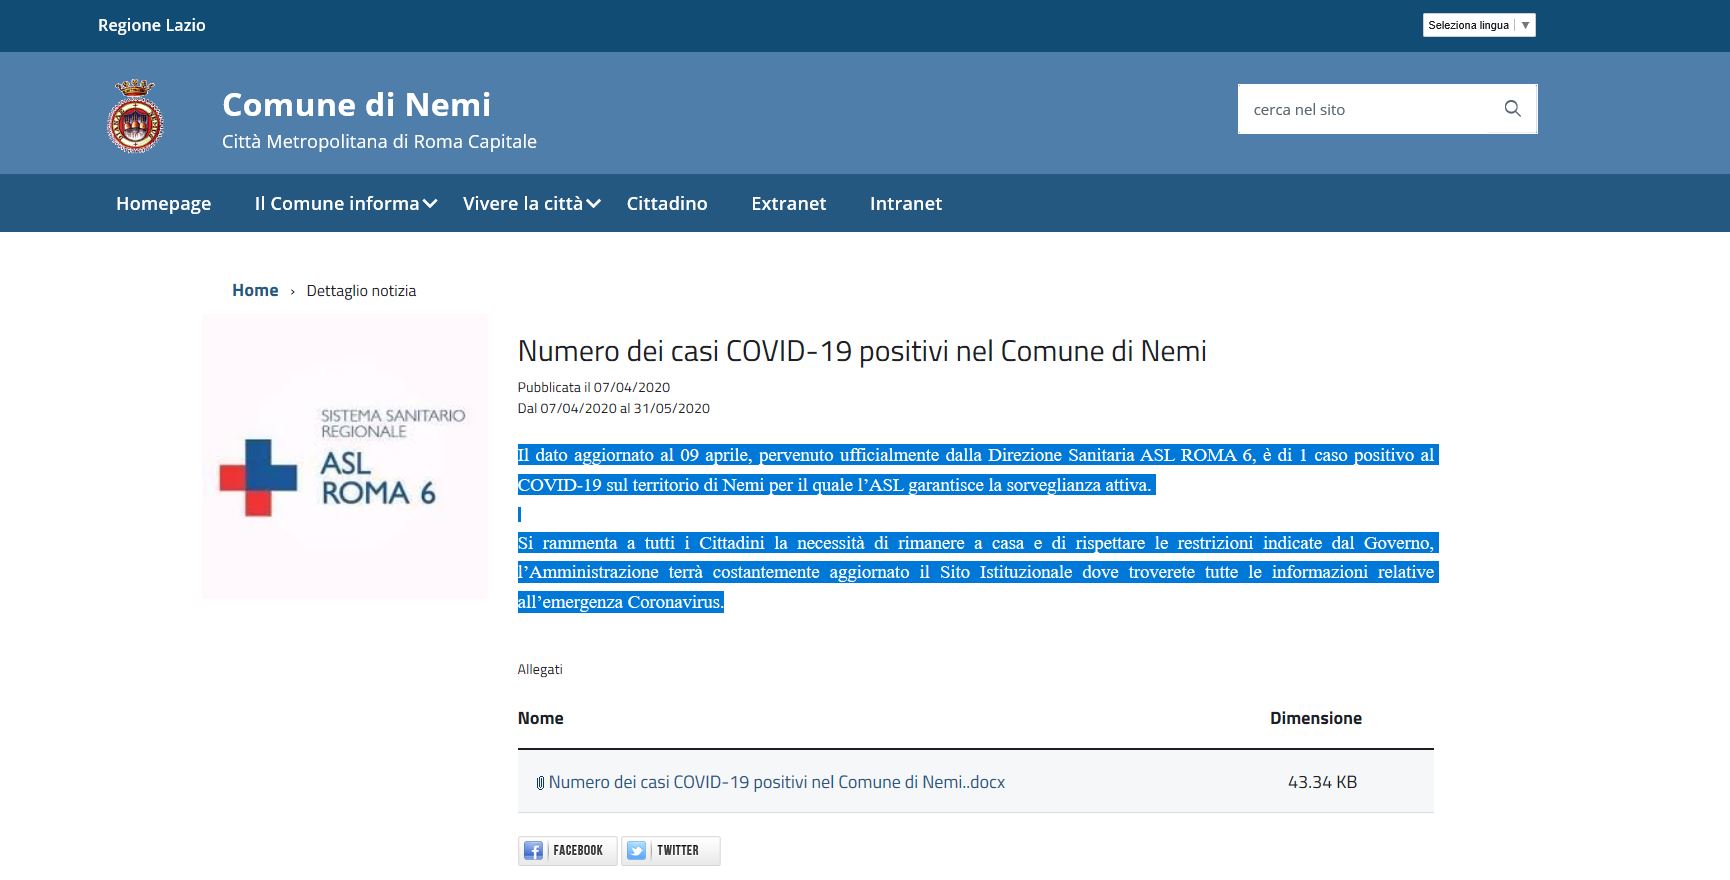The height and width of the screenshot is (880, 1730).
Task: Click Home breadcrumb link
Action: tap(255, 290)
